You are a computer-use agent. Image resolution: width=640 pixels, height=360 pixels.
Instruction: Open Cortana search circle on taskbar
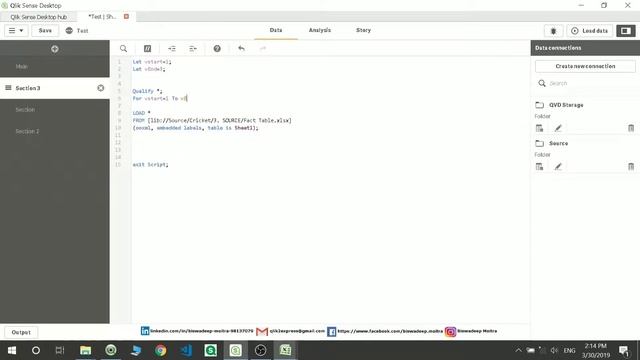coord(36,350)
